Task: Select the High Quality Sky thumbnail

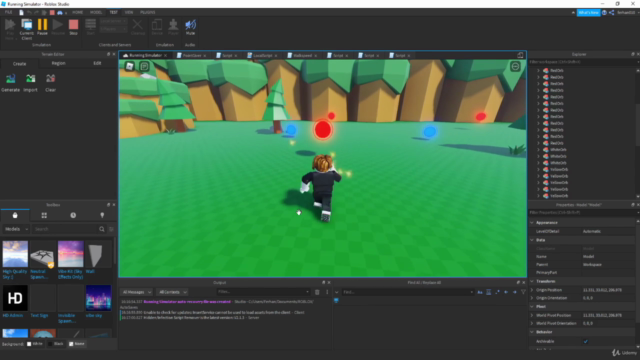Action: tap(15, 254)
